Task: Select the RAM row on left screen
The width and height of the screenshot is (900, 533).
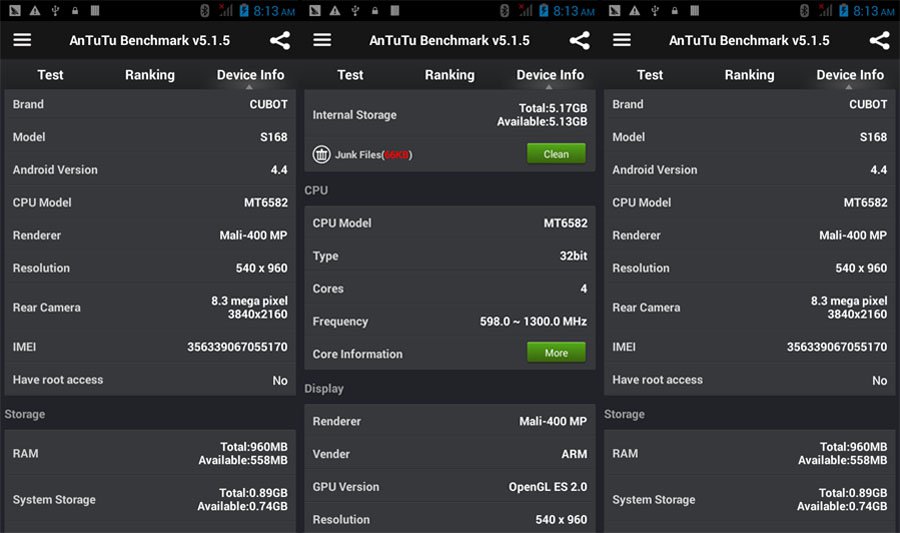Action: 150,453
